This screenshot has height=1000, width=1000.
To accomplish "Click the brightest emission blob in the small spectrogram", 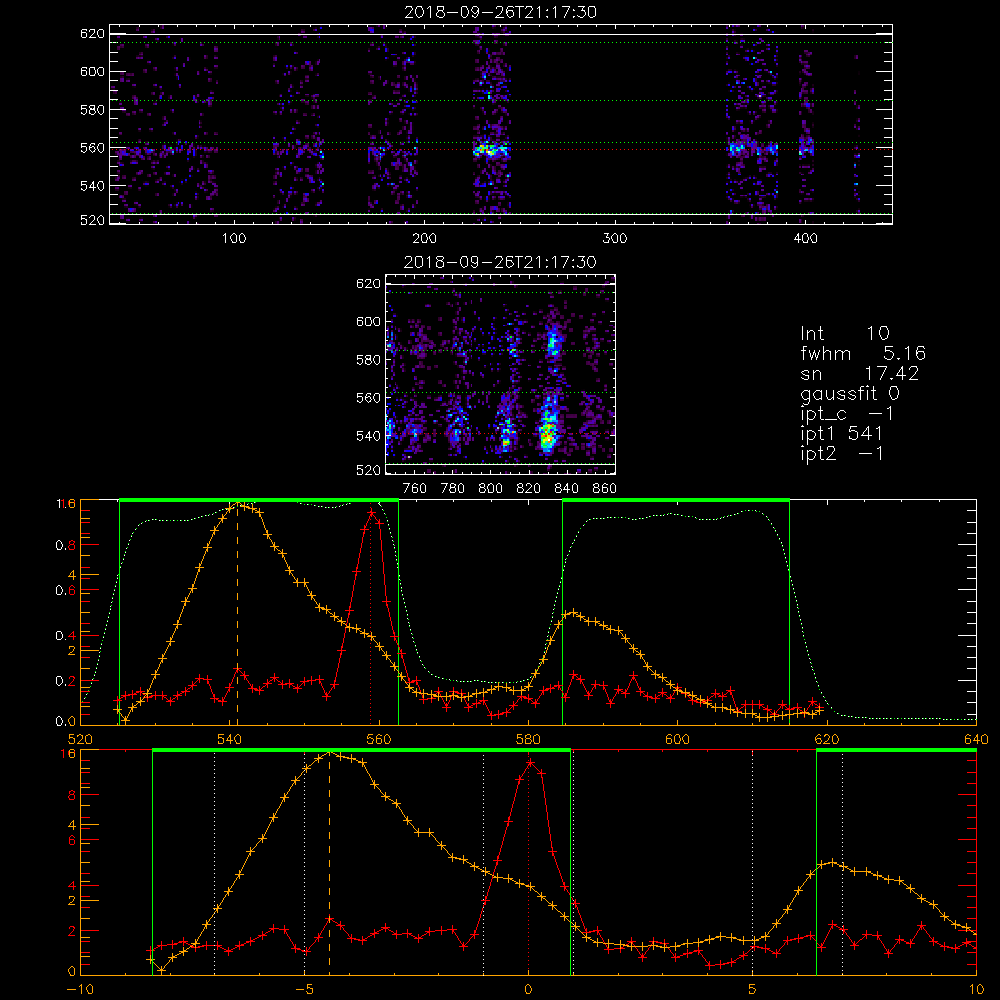I will coord(547,434).
